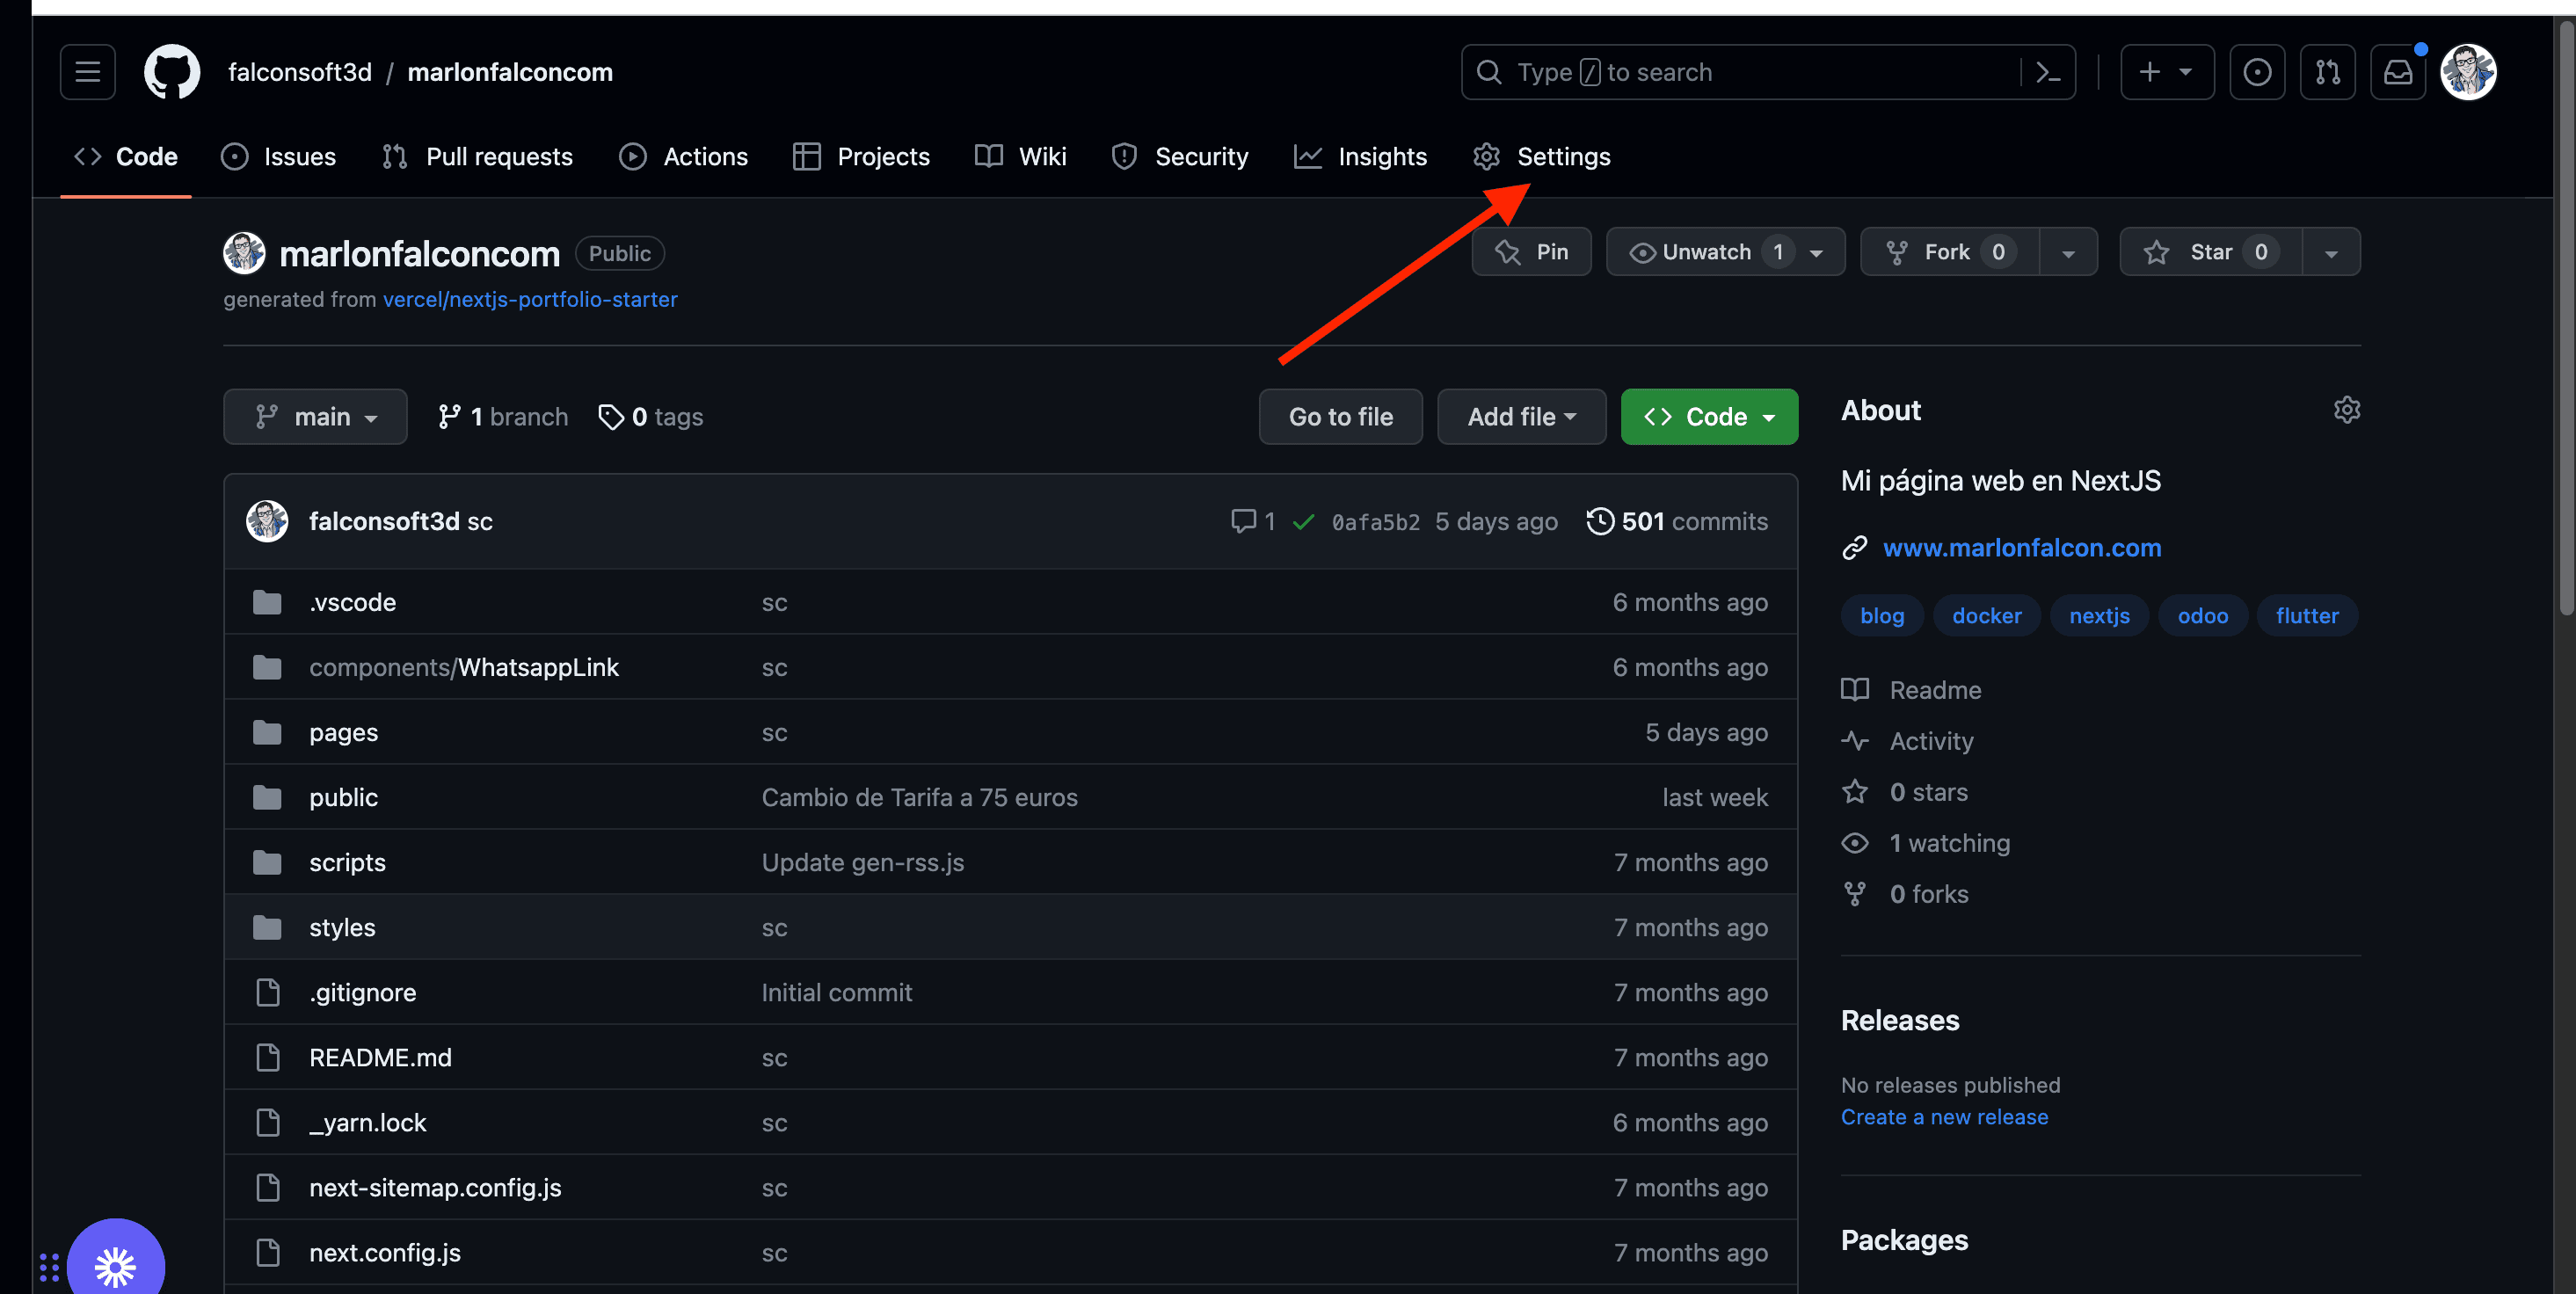Screen dimensions: 2576x1294
Task: Click the odoo topic tag
Action: (2202, 616)
